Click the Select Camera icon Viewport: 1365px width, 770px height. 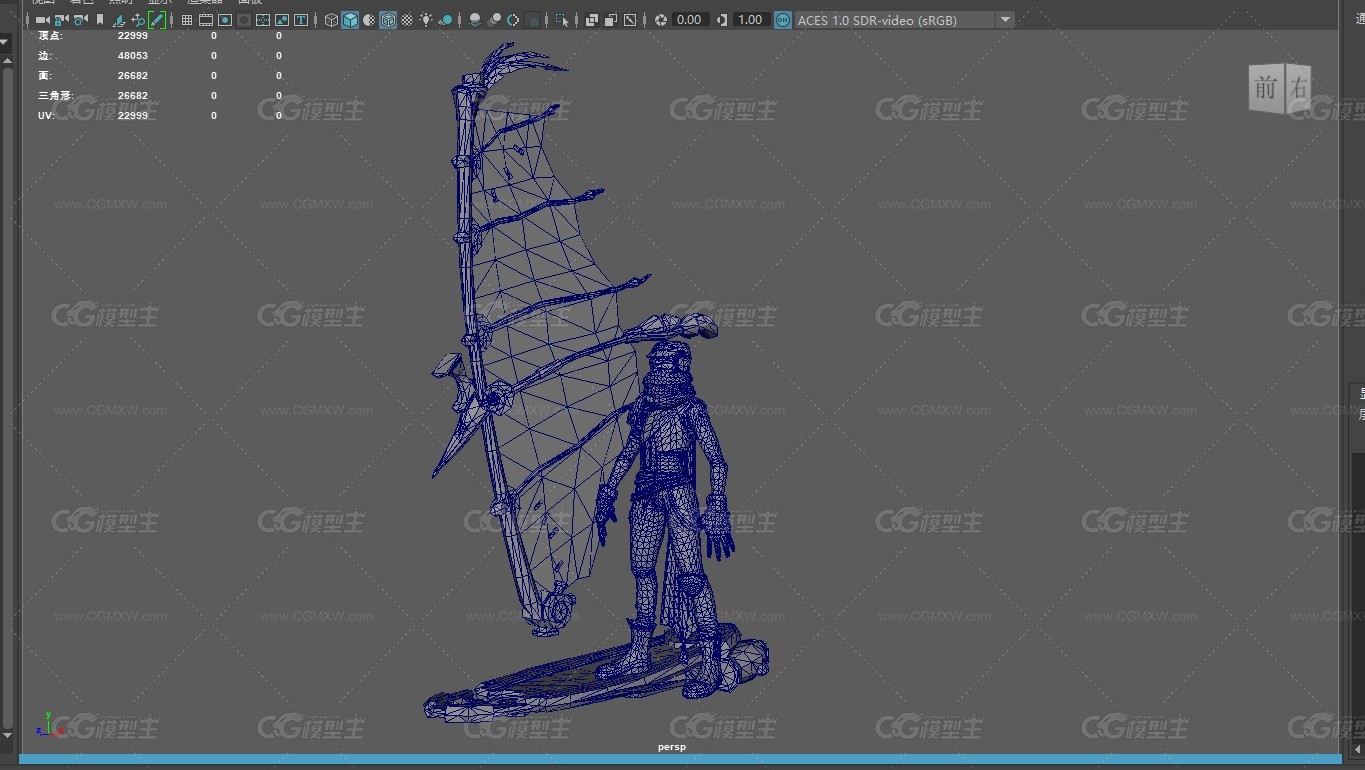[x=42, y=20]
